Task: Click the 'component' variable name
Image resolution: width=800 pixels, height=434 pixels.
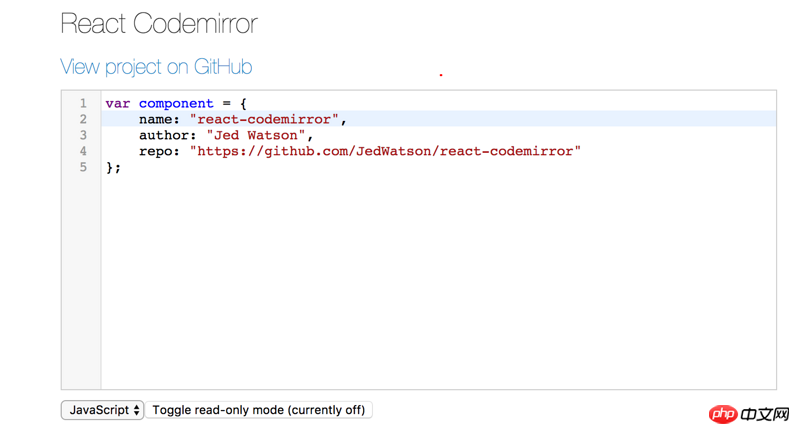Action: tap(176, 103)
